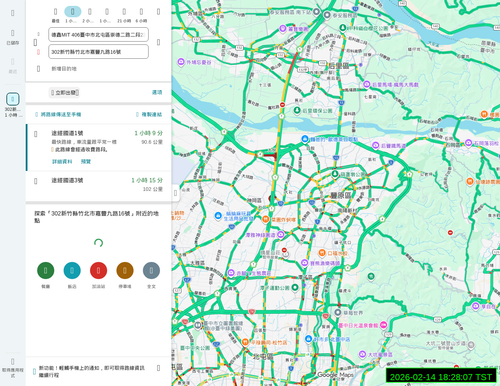Click 外埔忘憂谷 map marker
The height and width of the screenshot is (386, 500).
pos(181,62)
